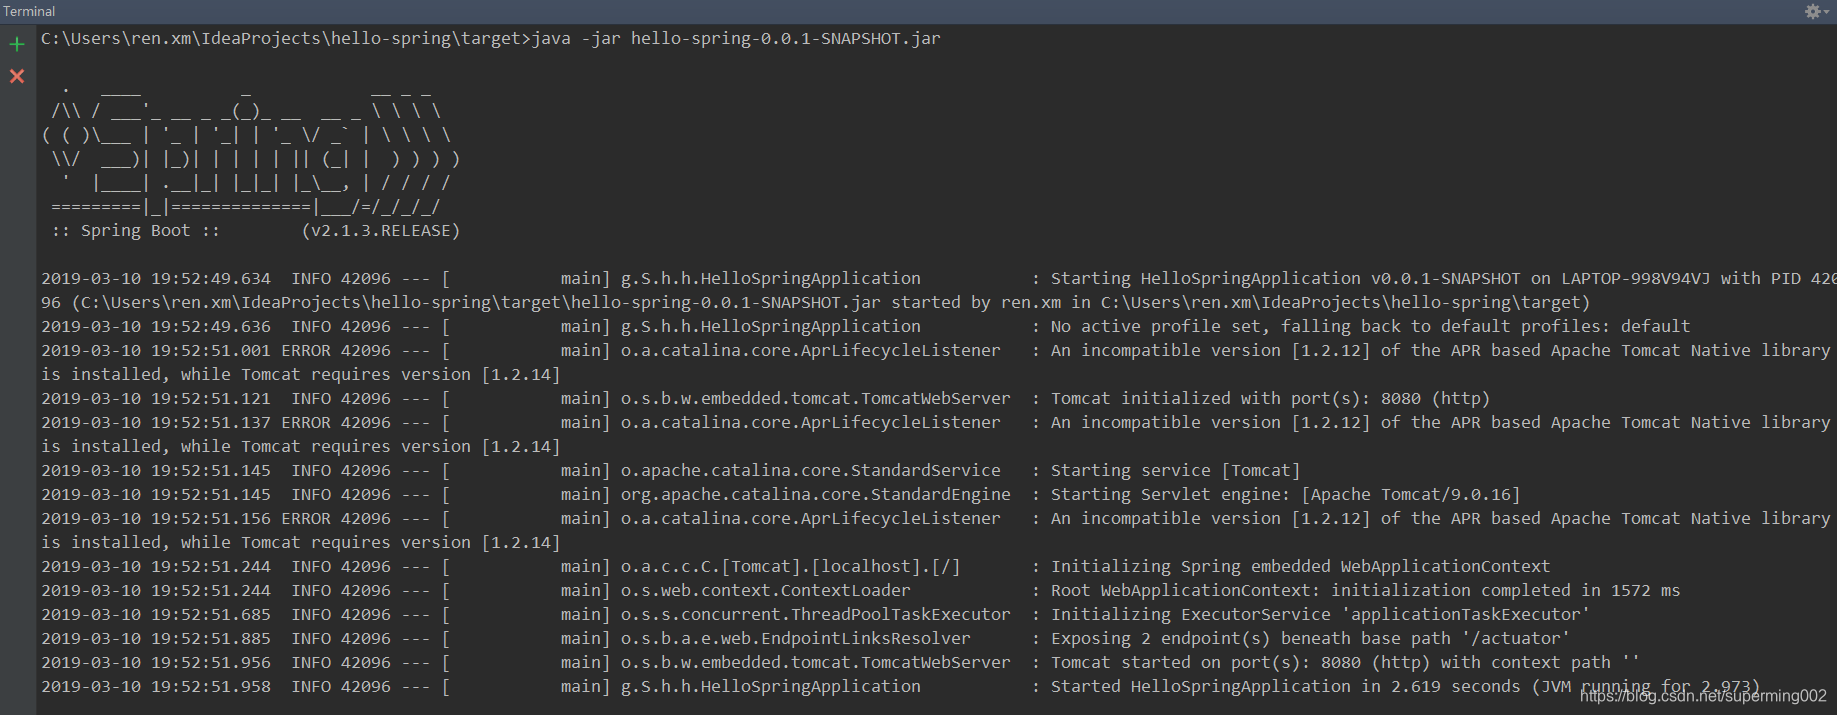Image resolution: width=1837 pixels, height=715 pixels.
Task: Open the Terminal panel gear settings menu
Action: click(1815, 11)
